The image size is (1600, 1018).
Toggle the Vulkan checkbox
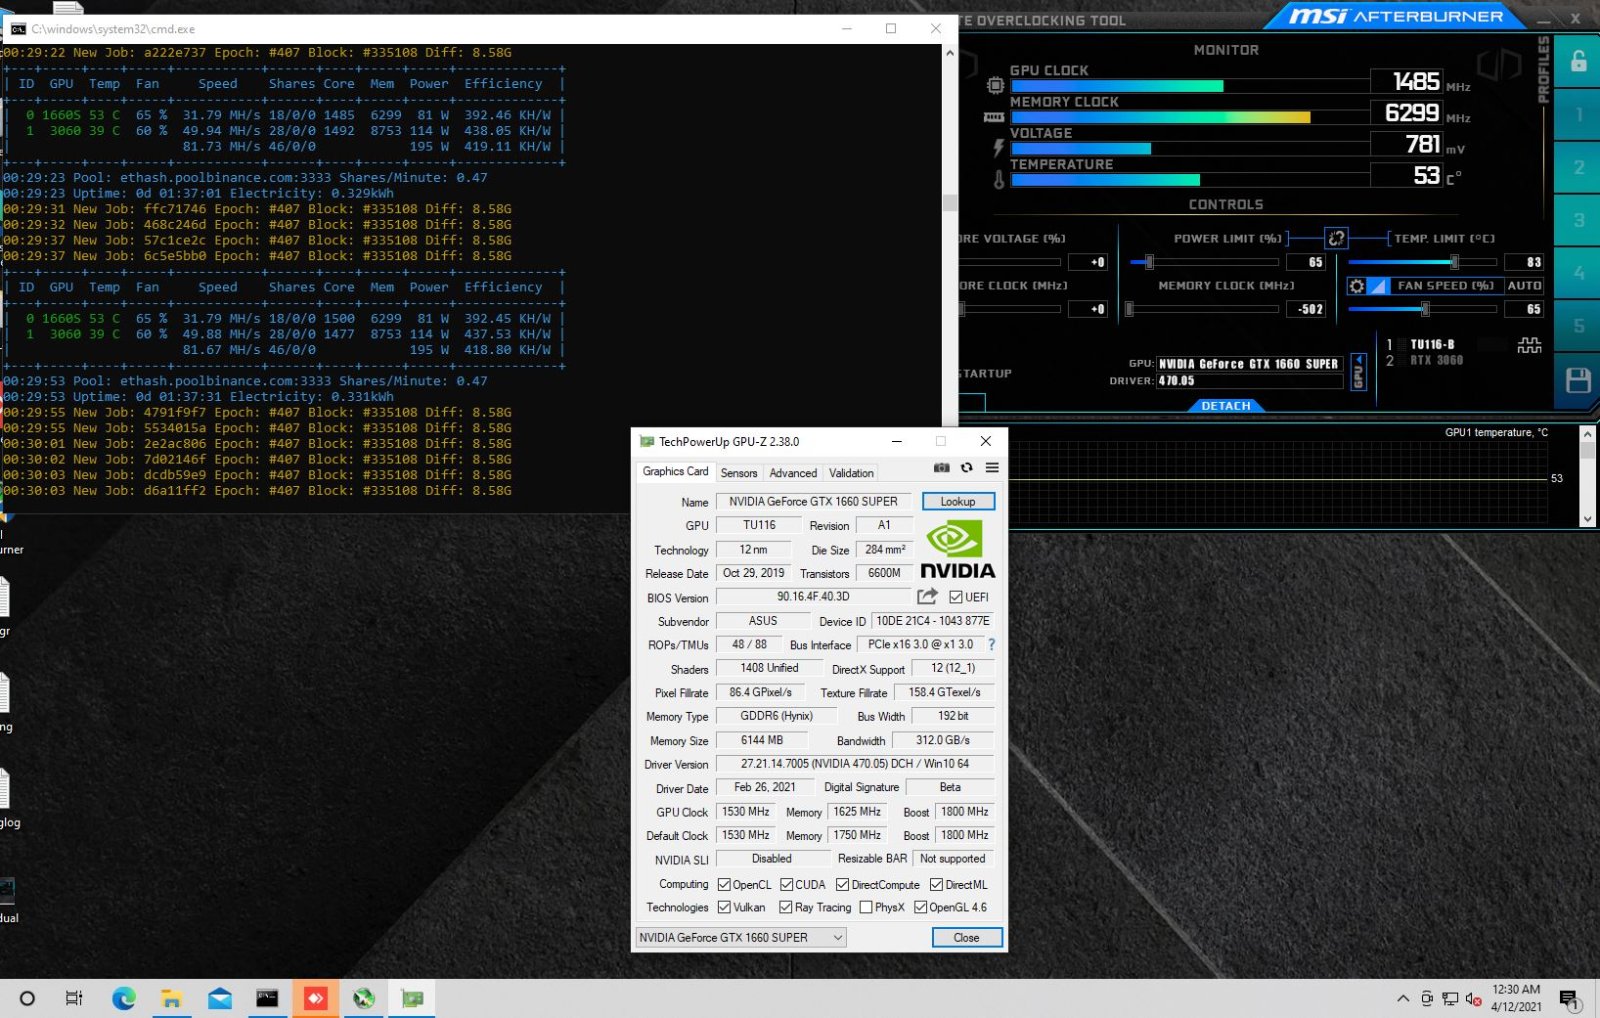pyautogui.click(x=724, y=907)
